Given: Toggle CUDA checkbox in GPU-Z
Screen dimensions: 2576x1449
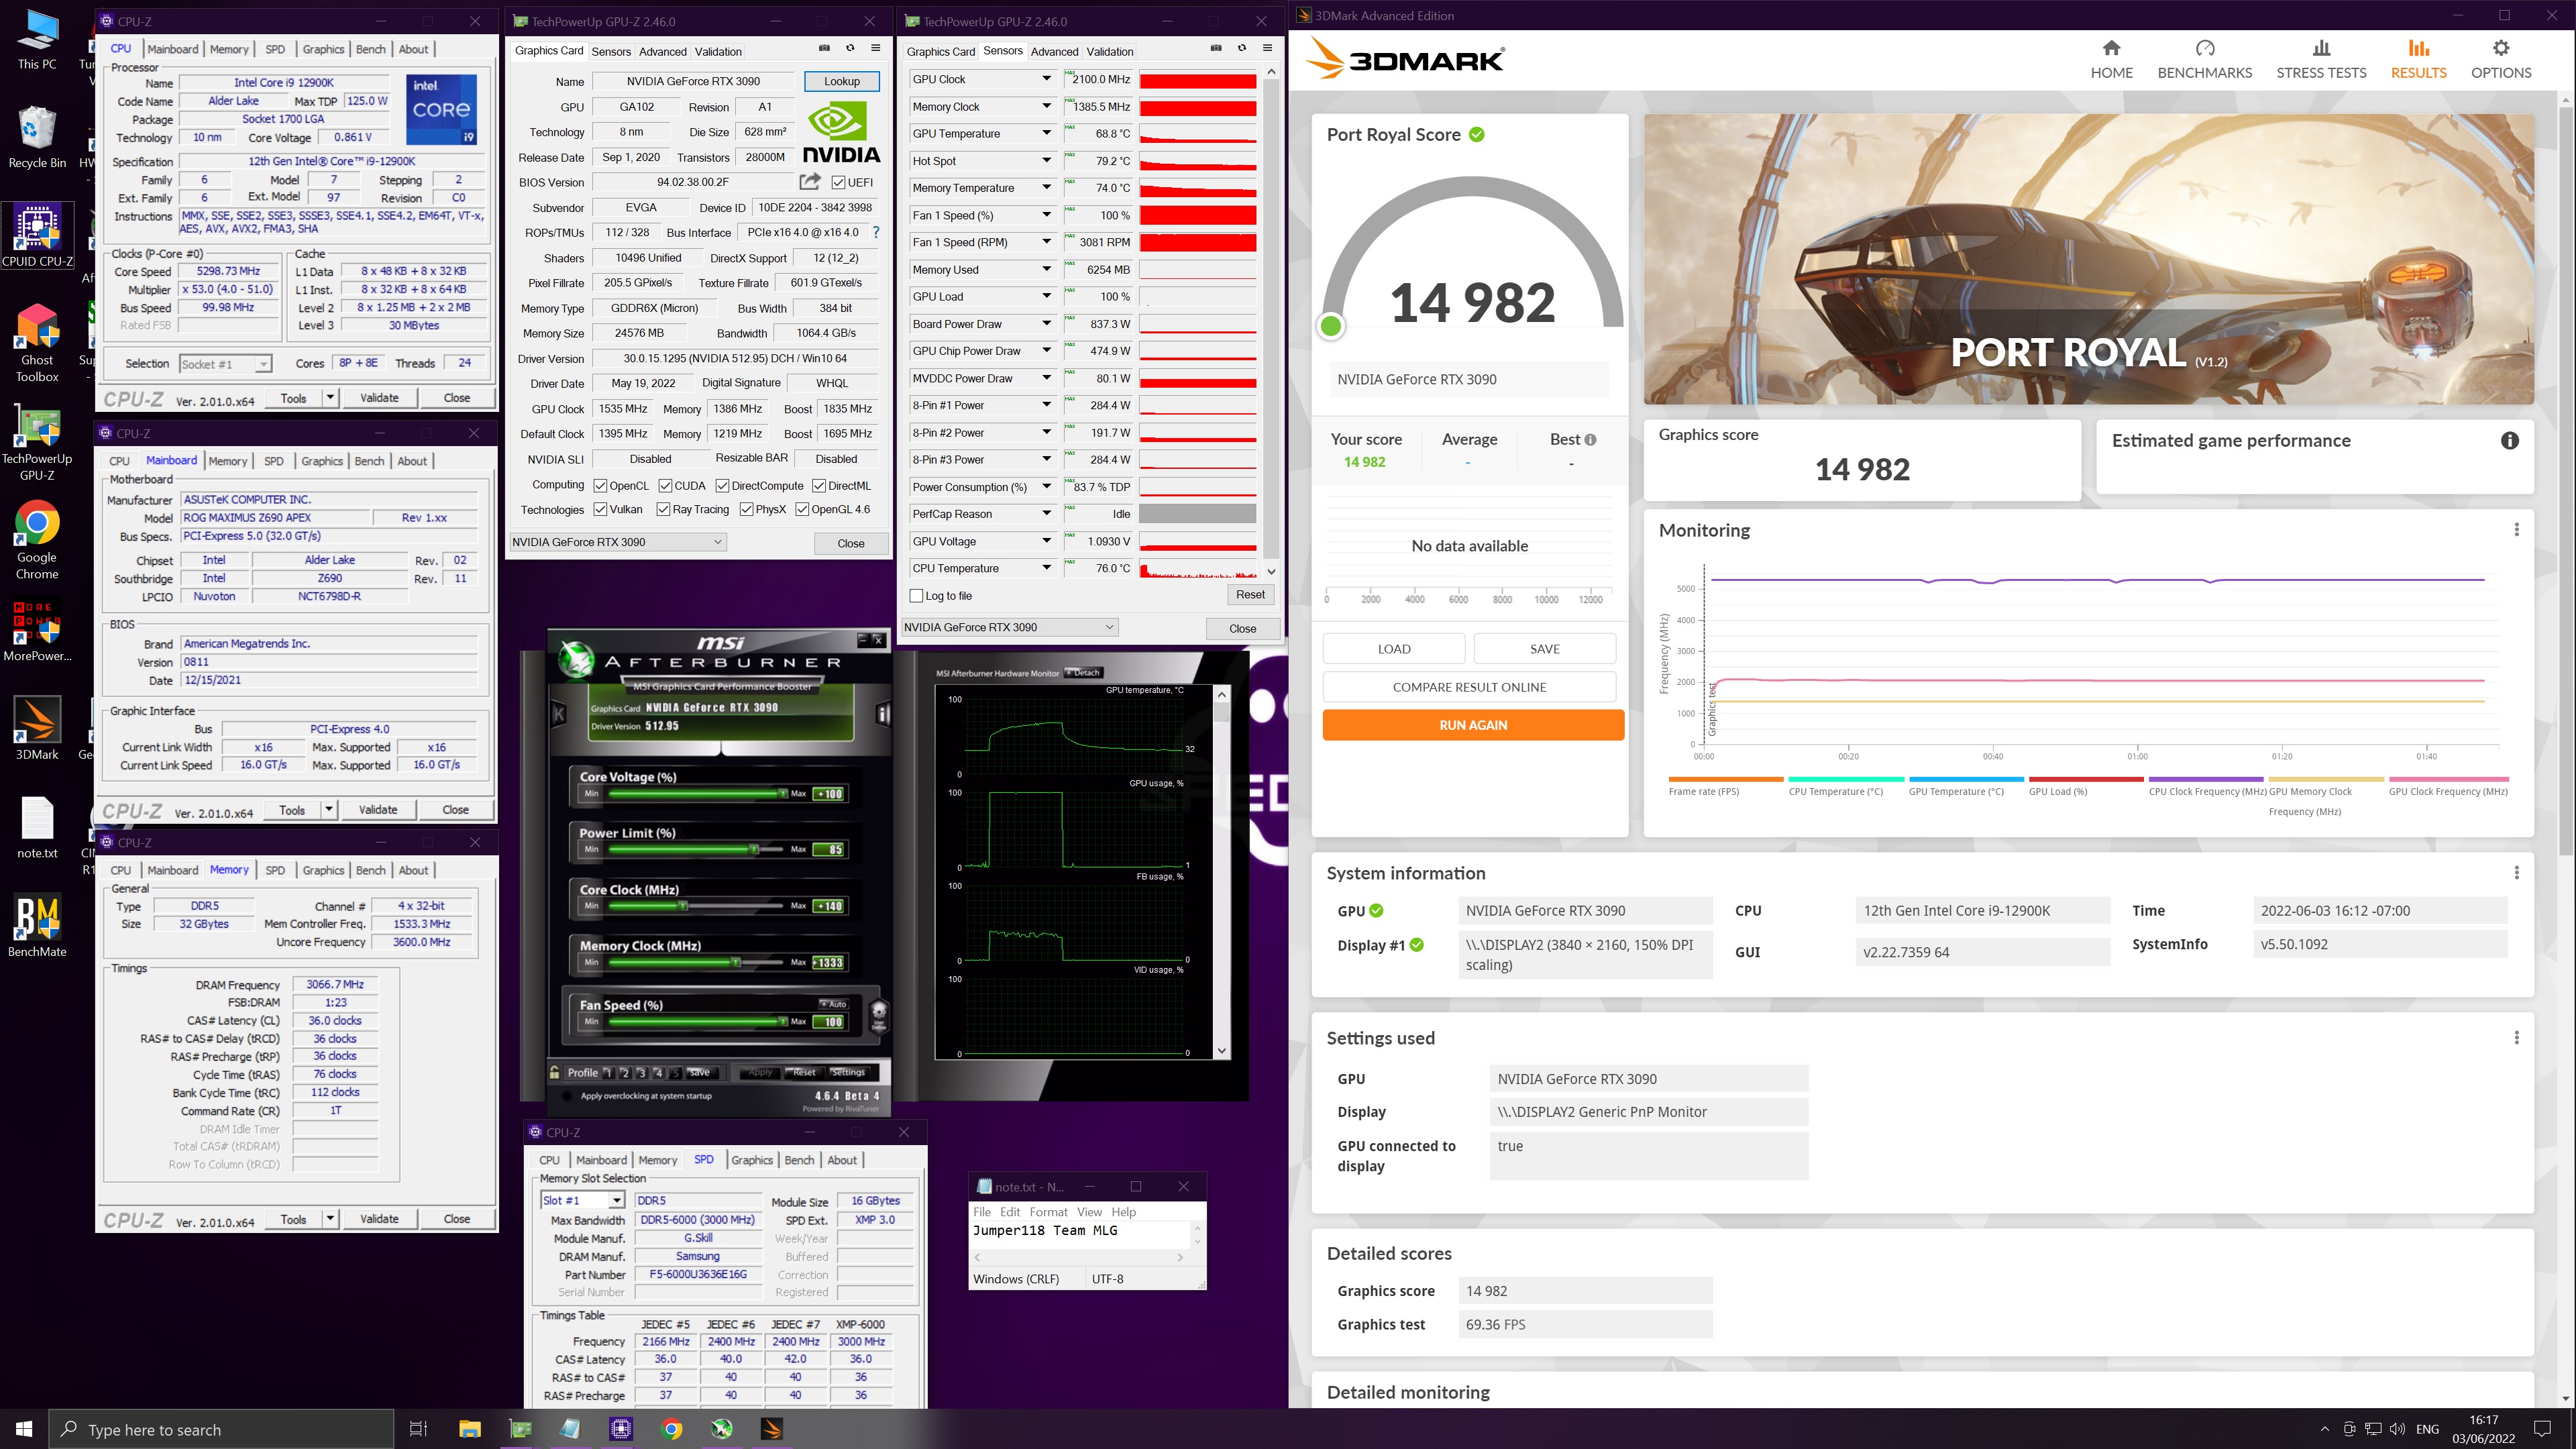Looking at the screenshot, I should click(x=665, y=486).
